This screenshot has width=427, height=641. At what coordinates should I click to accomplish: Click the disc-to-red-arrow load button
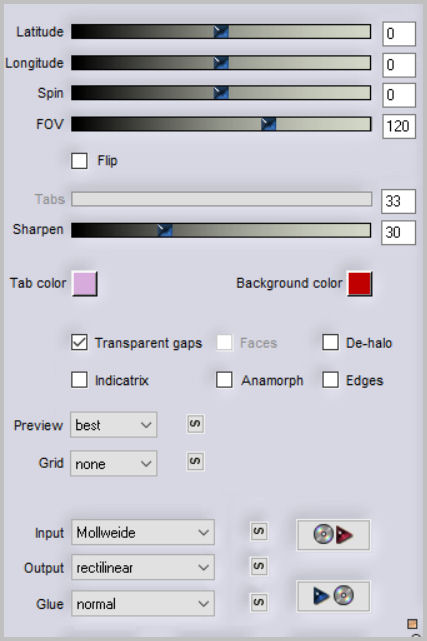333,535
